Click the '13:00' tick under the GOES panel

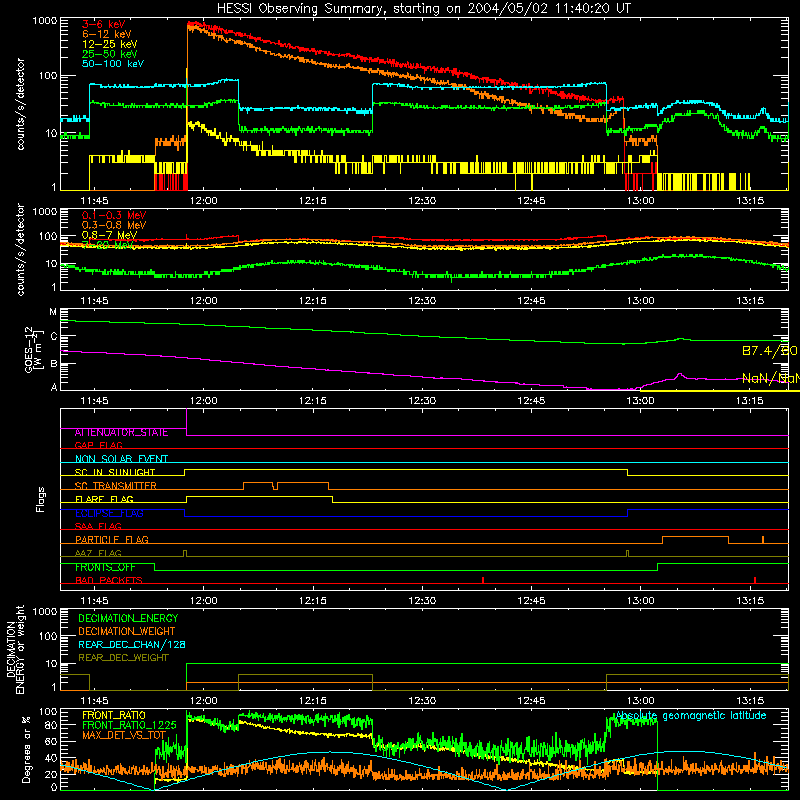click(640, 401)
